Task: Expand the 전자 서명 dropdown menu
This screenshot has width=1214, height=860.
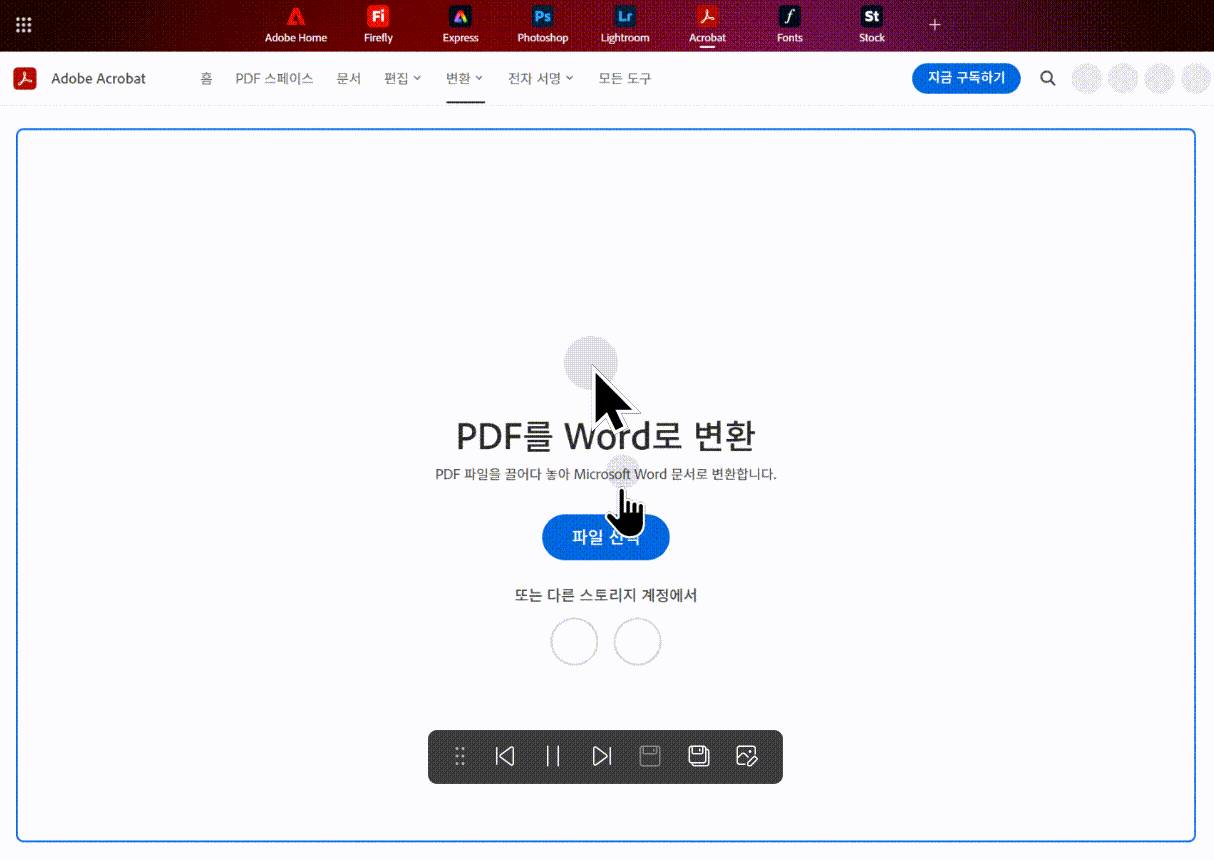Action: coord(541,78)
